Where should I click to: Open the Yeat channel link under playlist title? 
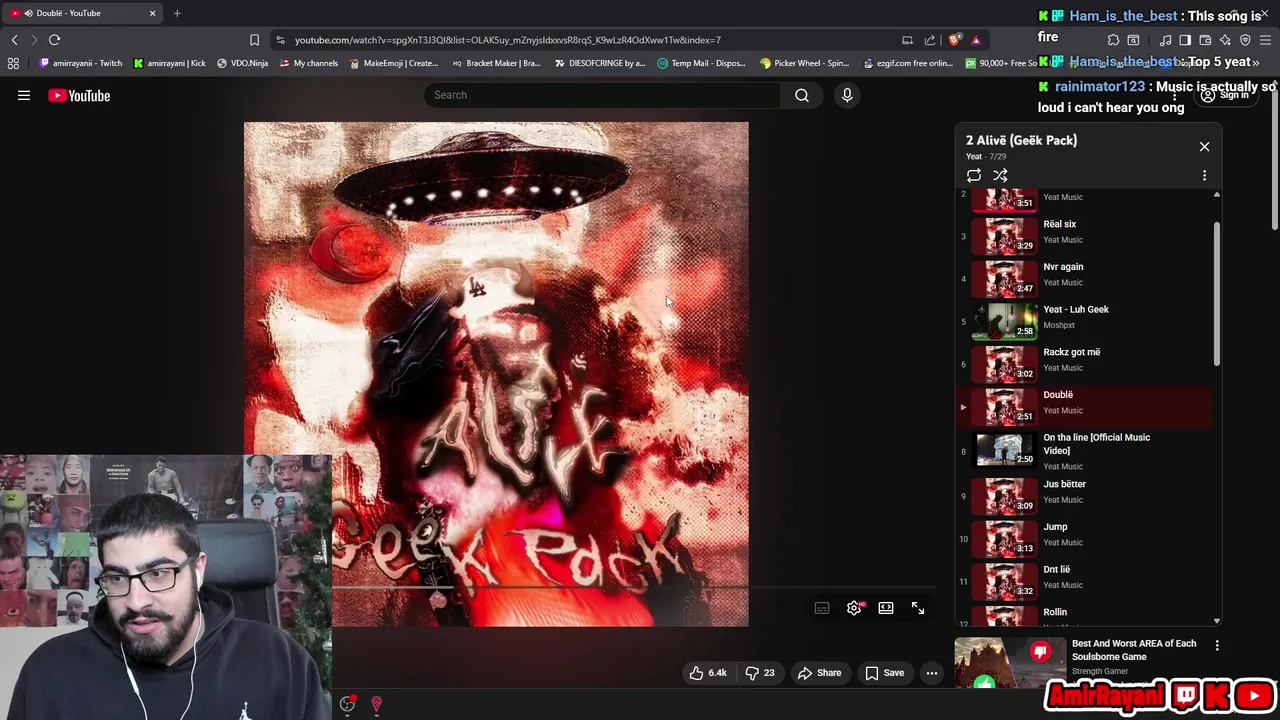(974, 157)
